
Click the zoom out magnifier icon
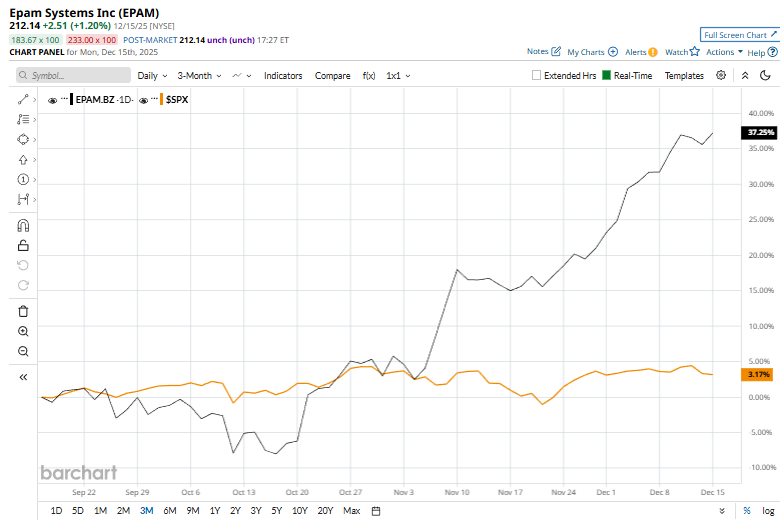click(23, 351)
